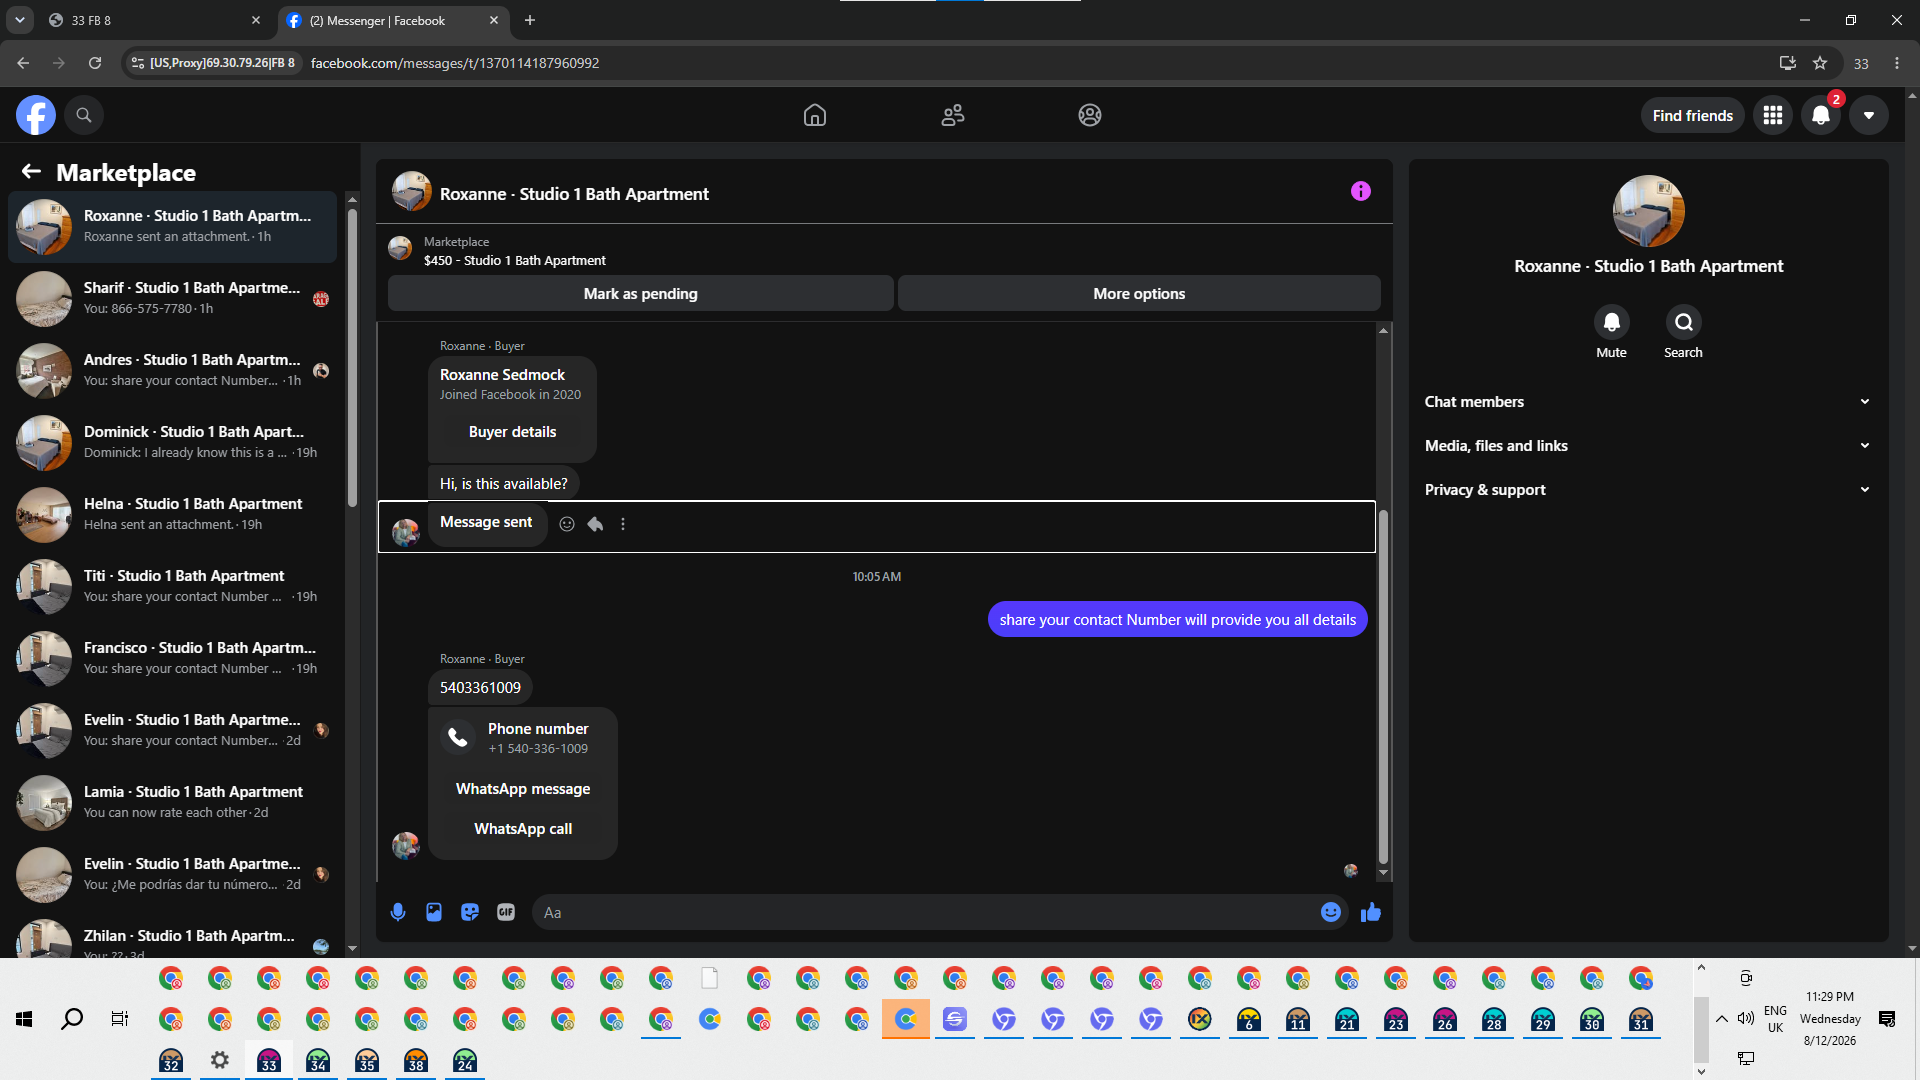
Task: Open the Windows notification center
Action: 1887,1019
